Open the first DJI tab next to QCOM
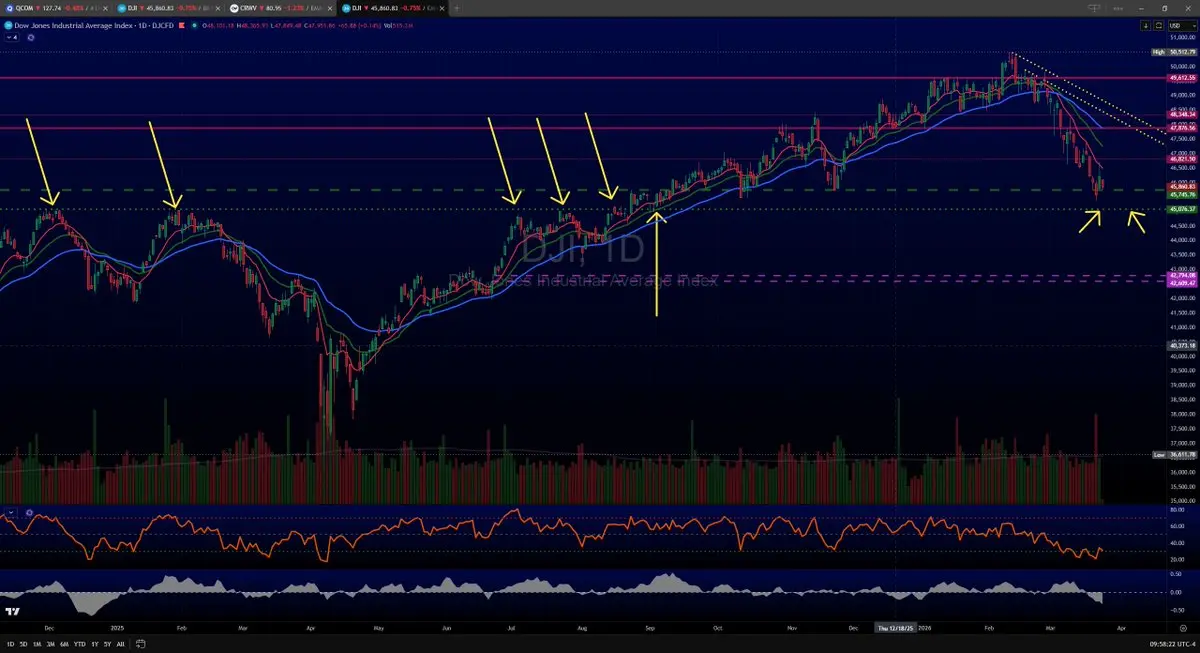The height and width of the screenshot is (653, 1200). coord(170,8)
